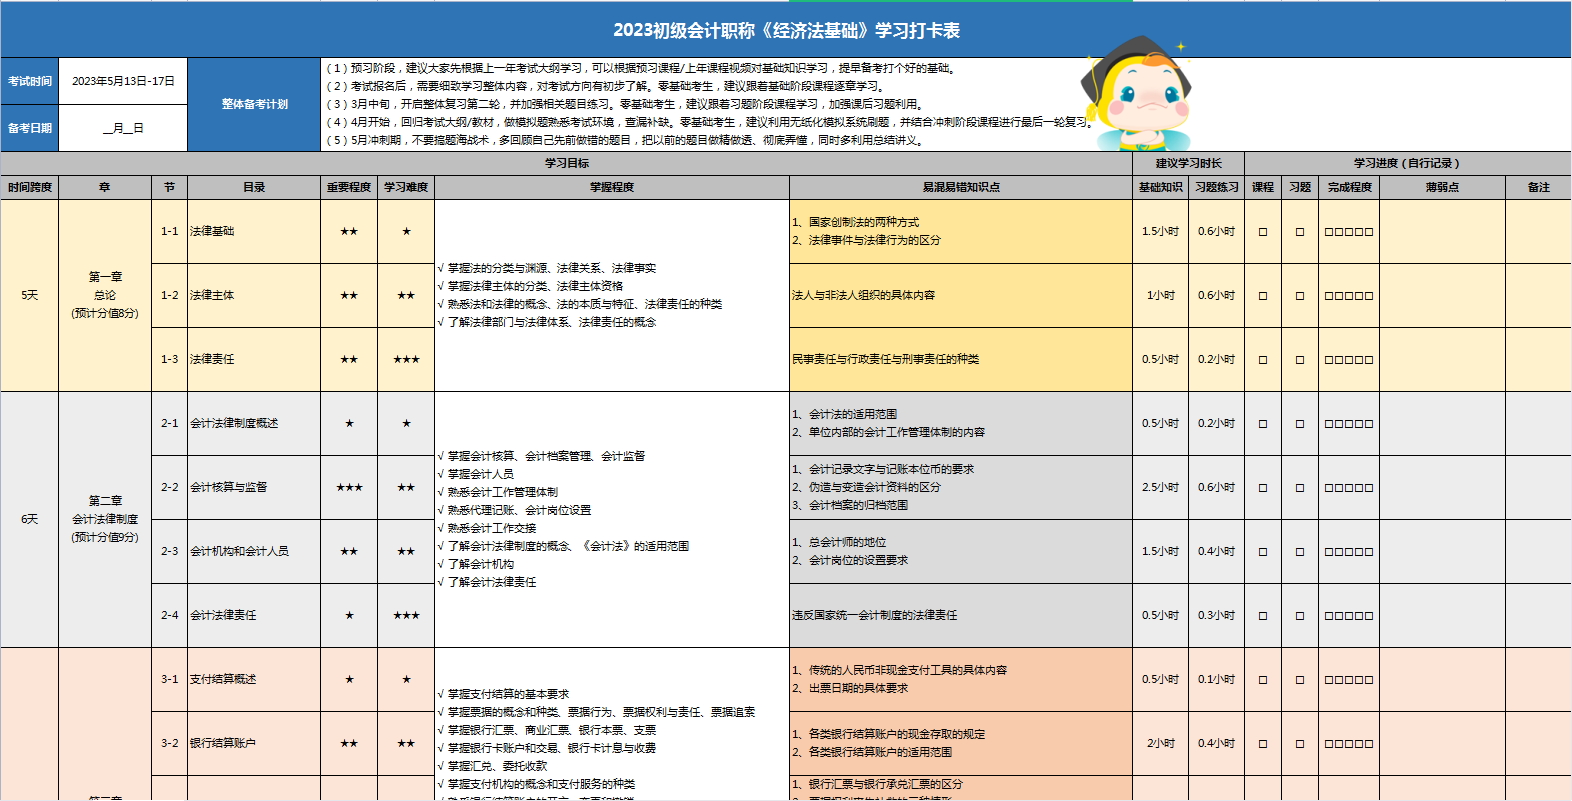Select the 备考日期 label cell

[x=30, y=128]
